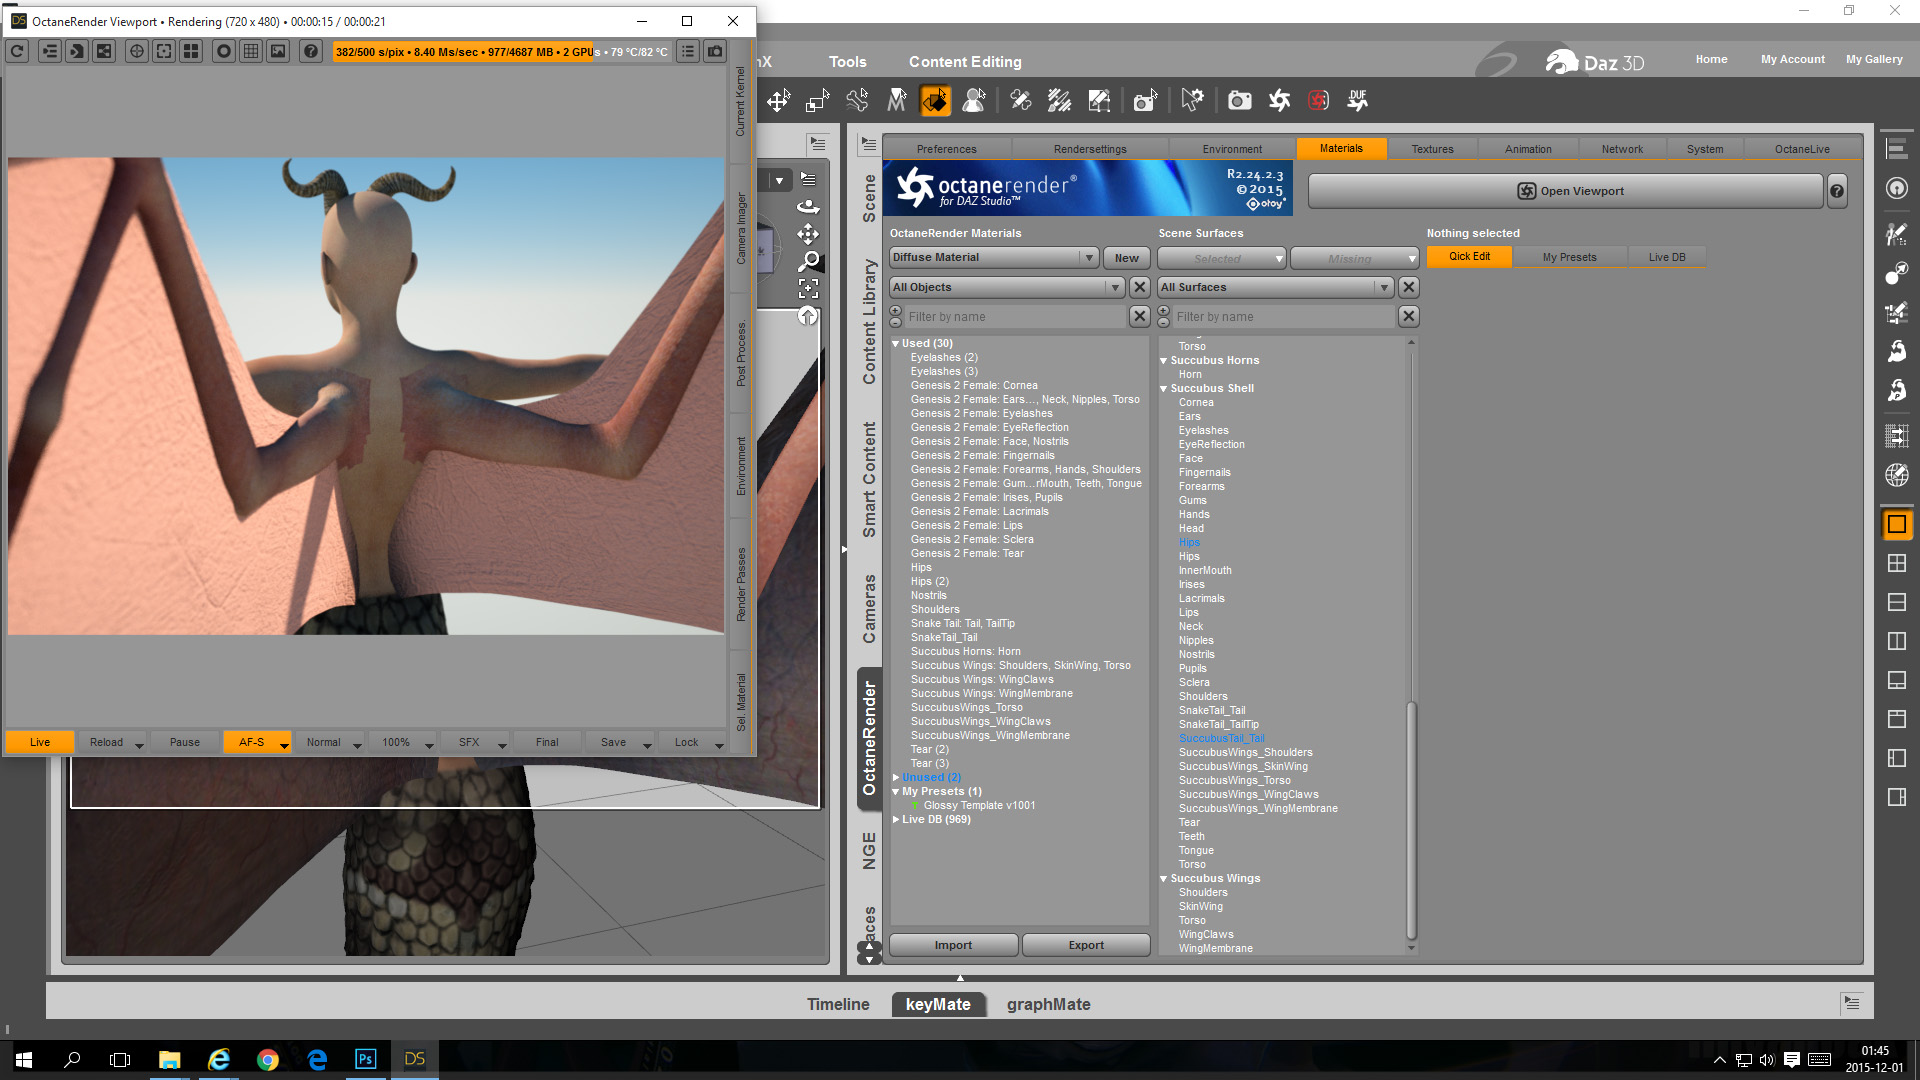The width and height of the screenshot is (1920, 1080).
Task: Open the viewport help question-mark icon
Action: [x=311, y=51]
